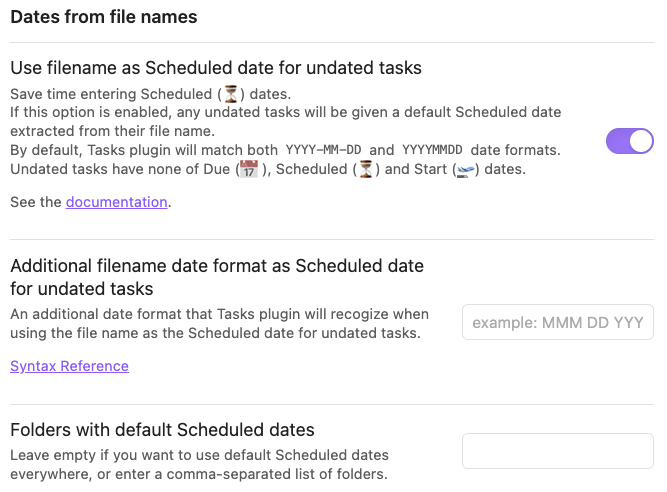This screenshot has height=492, width=667.
Task: Focus the additional filename date format field
Action: pos(557,323)
